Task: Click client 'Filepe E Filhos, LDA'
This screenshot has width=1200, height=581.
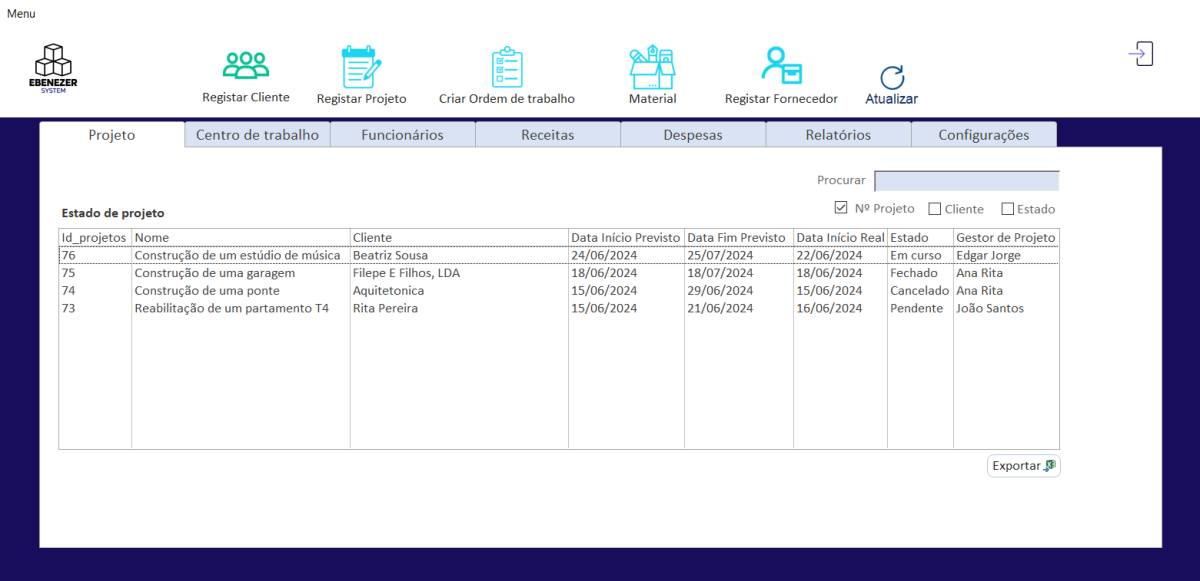Action: 406,273
